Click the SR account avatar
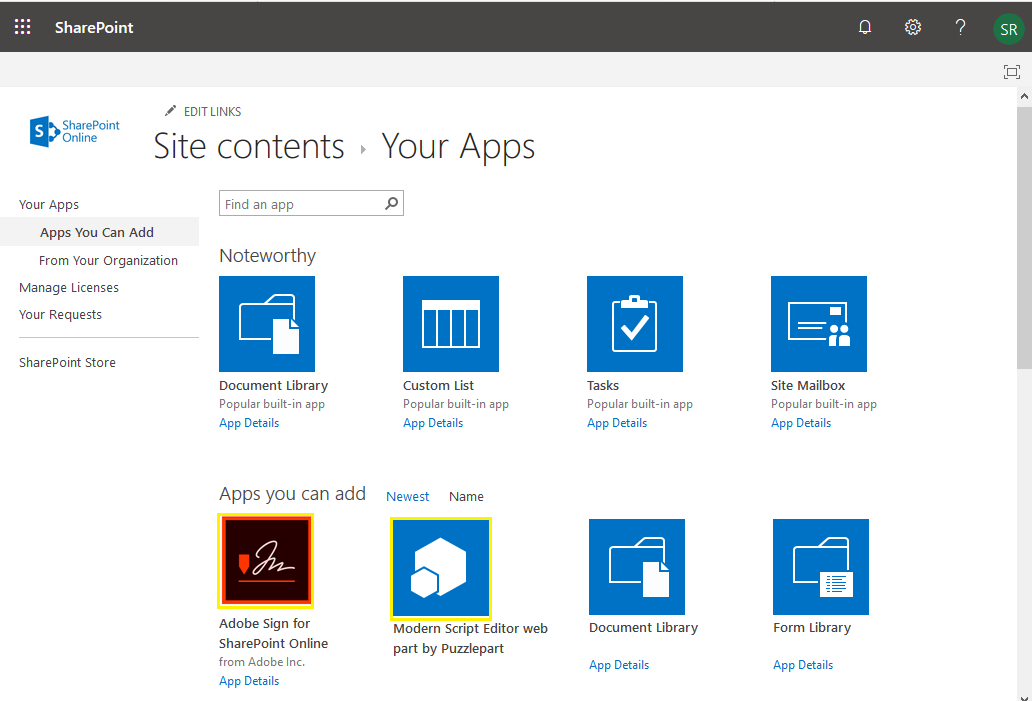This screenshot has width=1032, height=701. 1008,29
